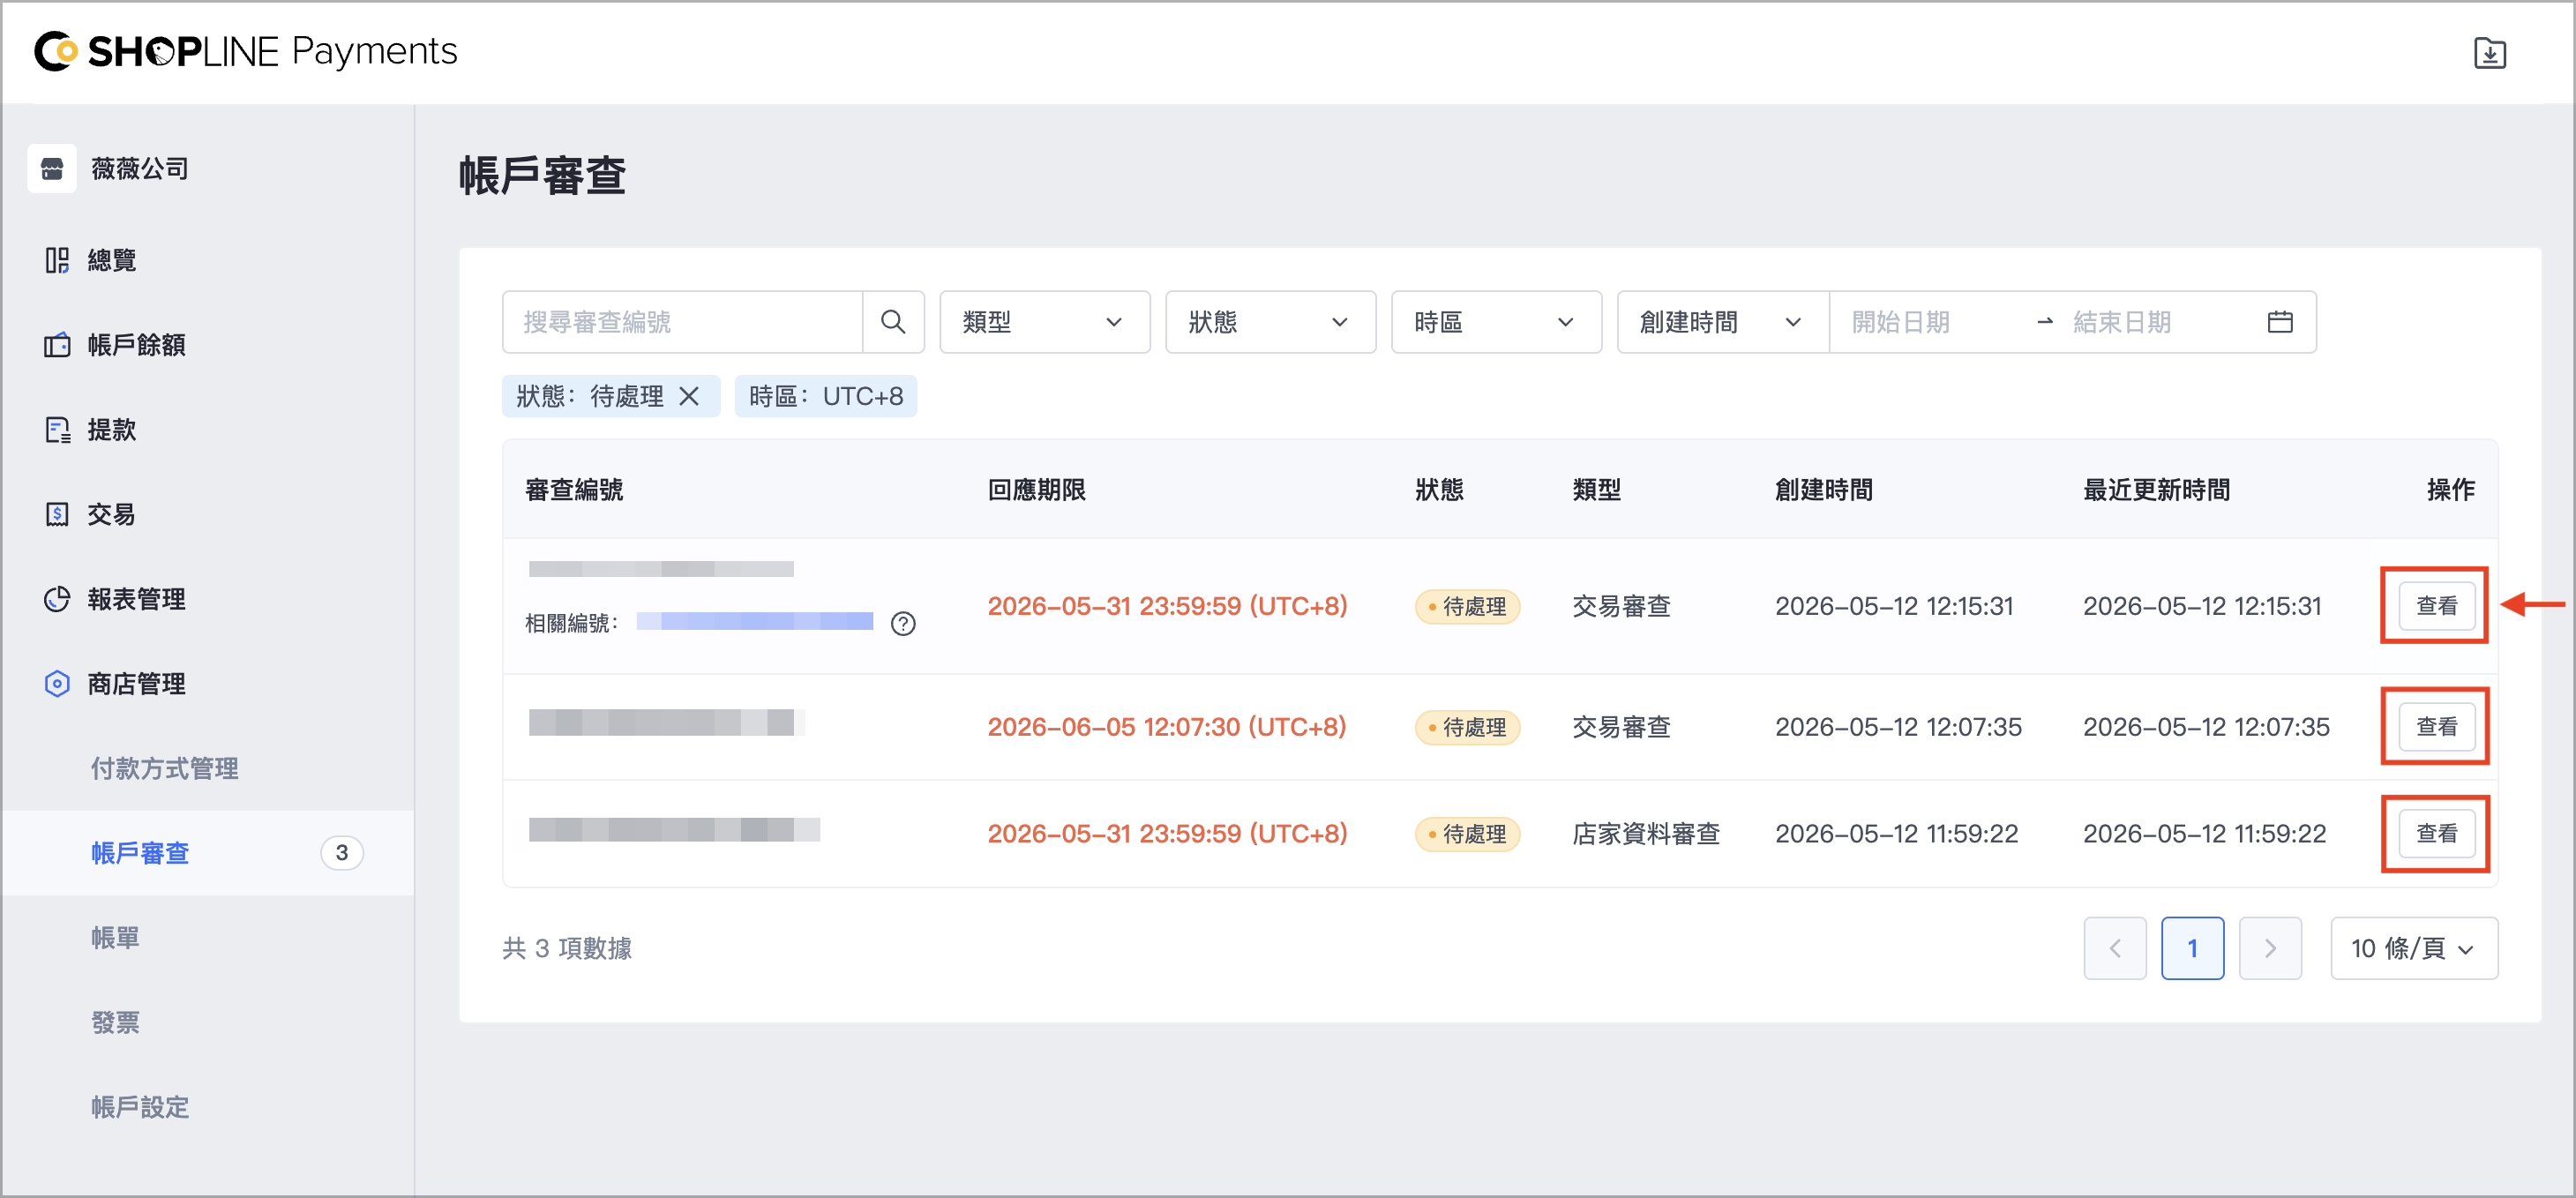The image size is (2576, 1198).
Task: Expand the 類型 filter dropdown
Action: (1044, 322)
